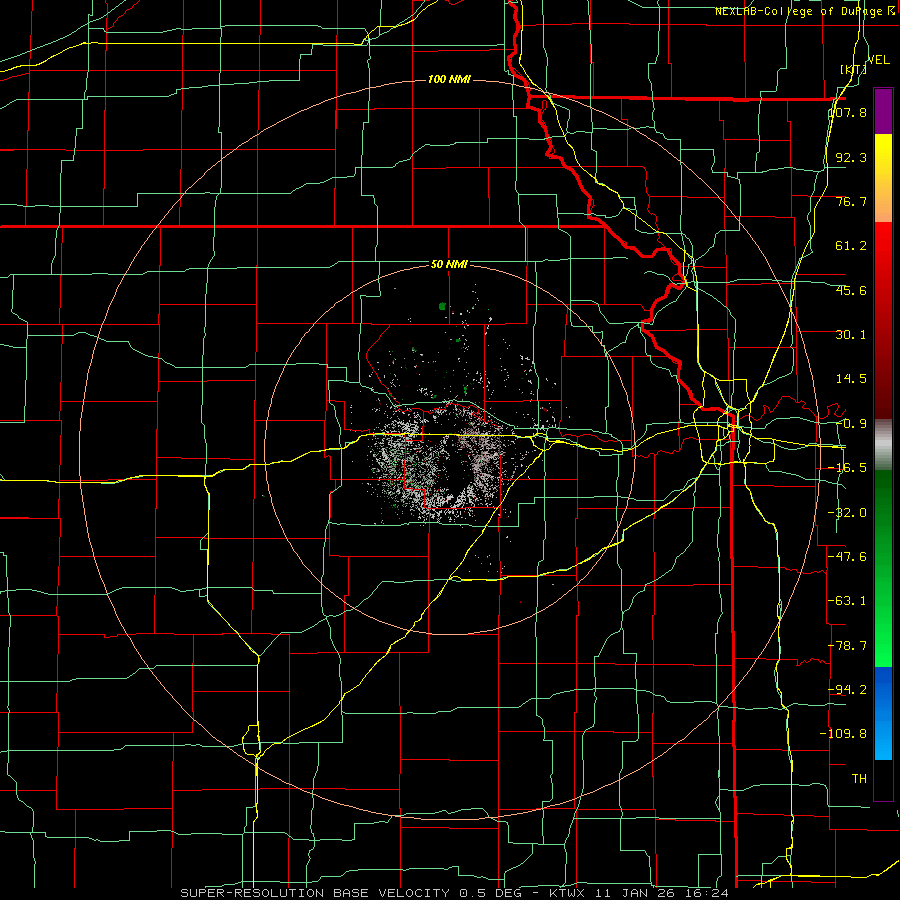Screen dimensions: 900x900
Task: Click the [KT] units label
Action: (854, 69)
